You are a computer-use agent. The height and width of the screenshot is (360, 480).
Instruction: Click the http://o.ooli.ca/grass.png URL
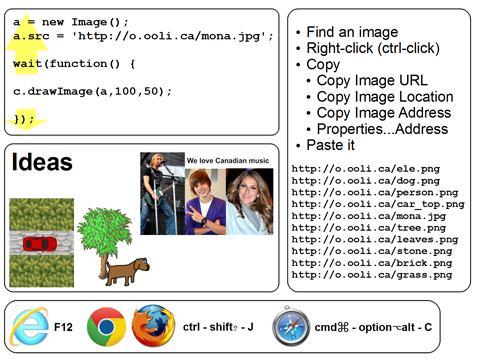pyautogui.click(x=372, y=275)
